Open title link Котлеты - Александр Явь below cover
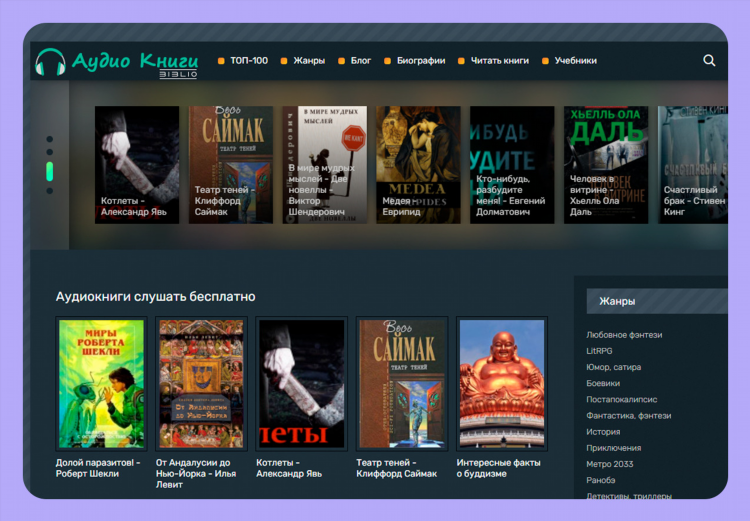 tap(289, 468)
